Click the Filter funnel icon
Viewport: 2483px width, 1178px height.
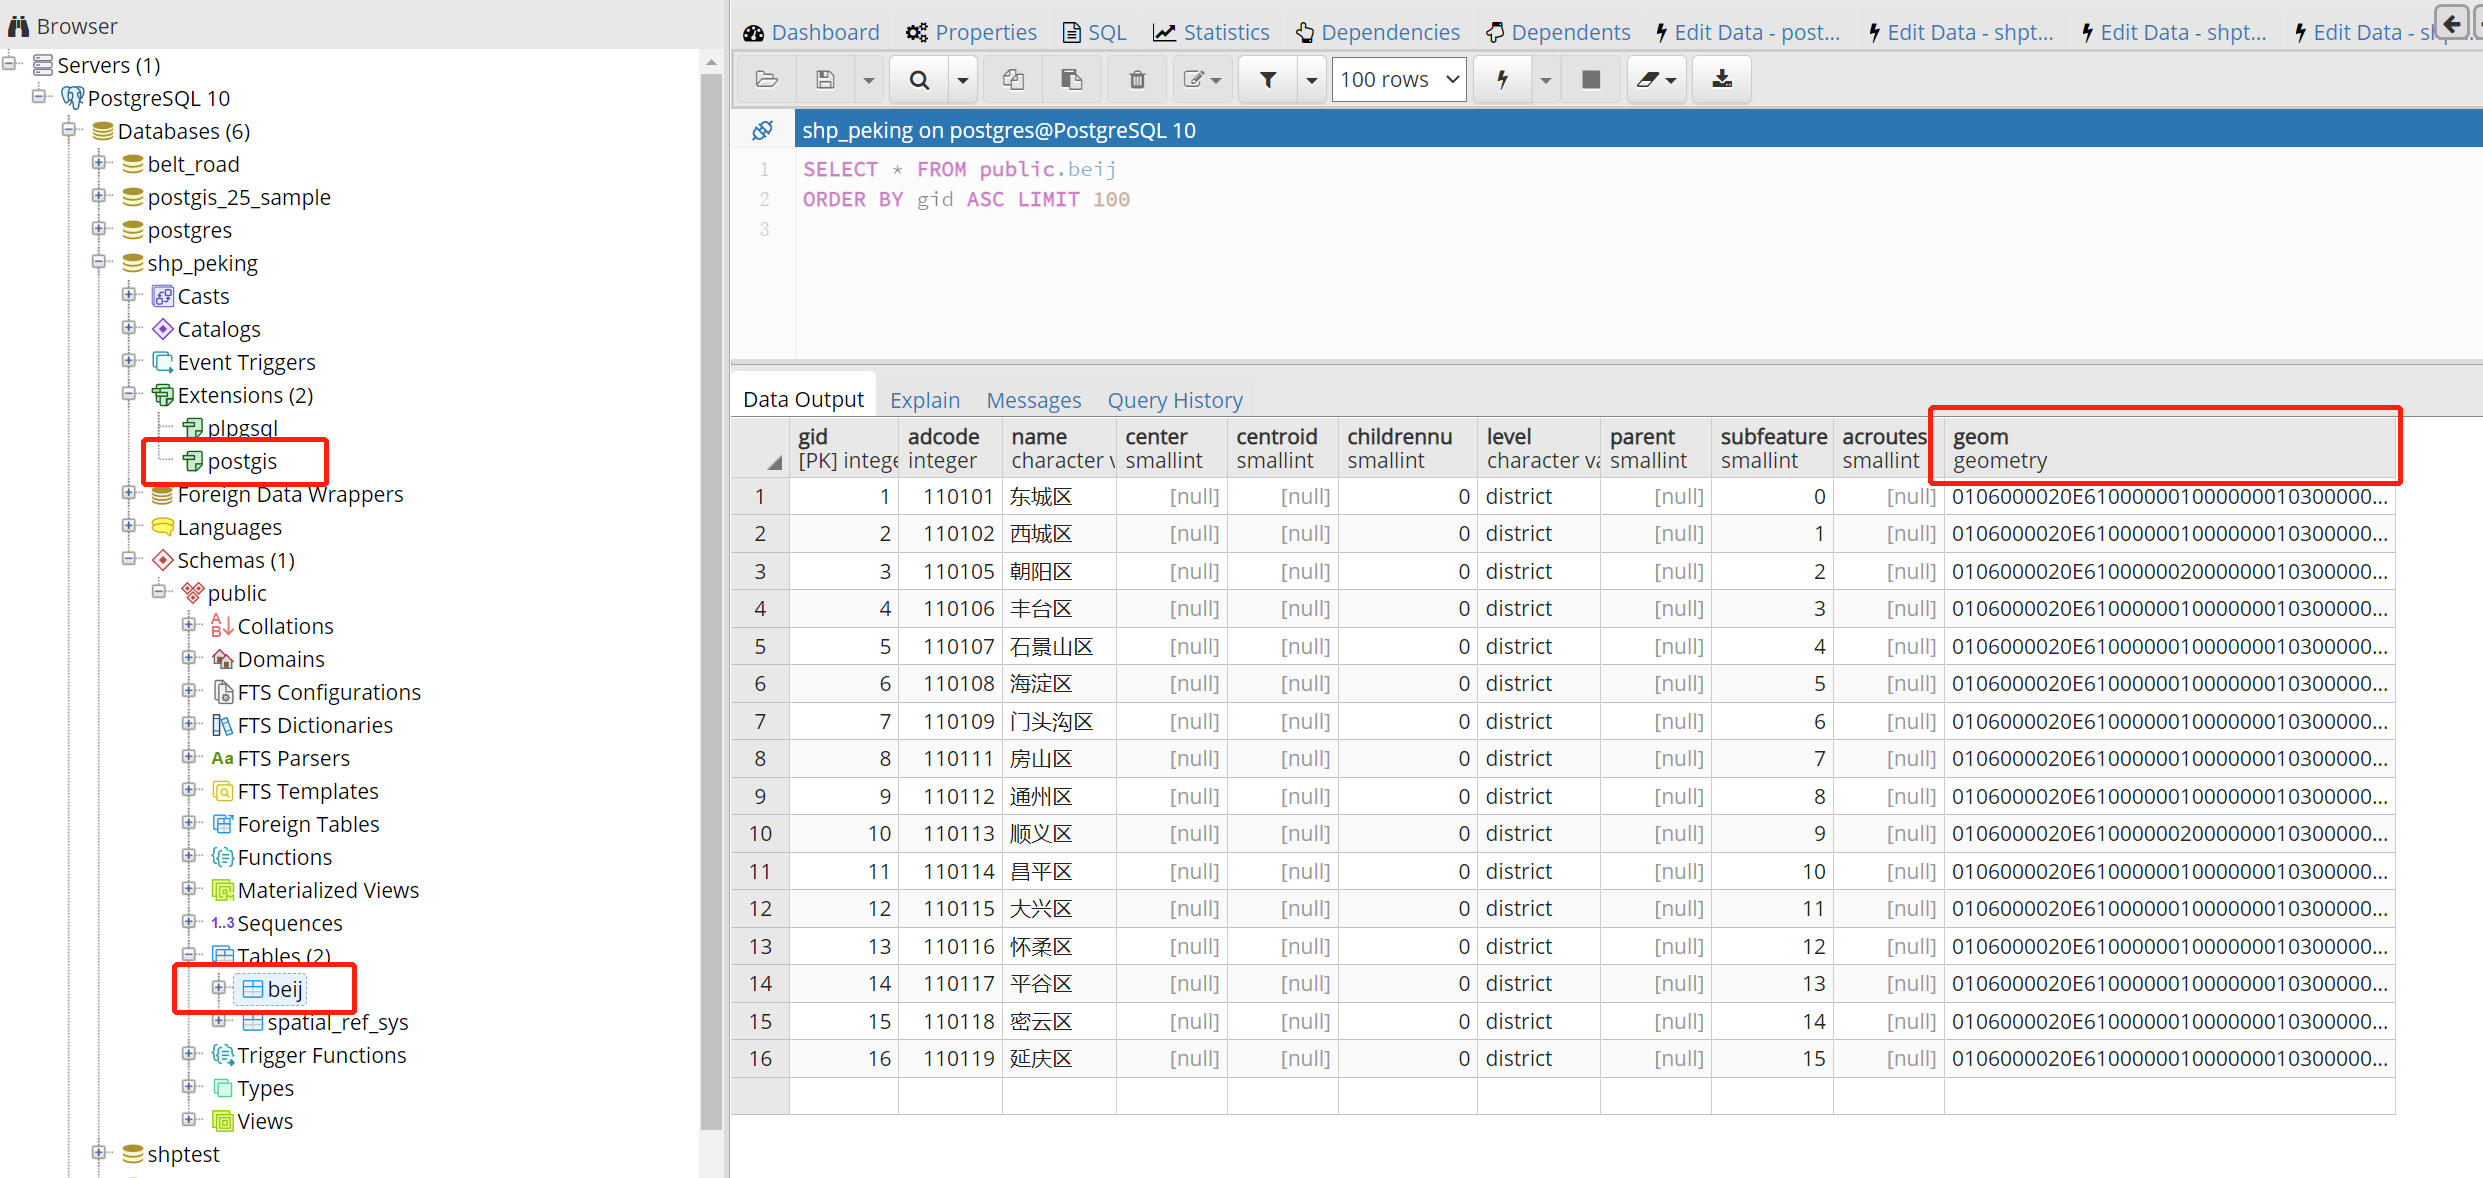pyautogui.click(x=1268, y=79)
